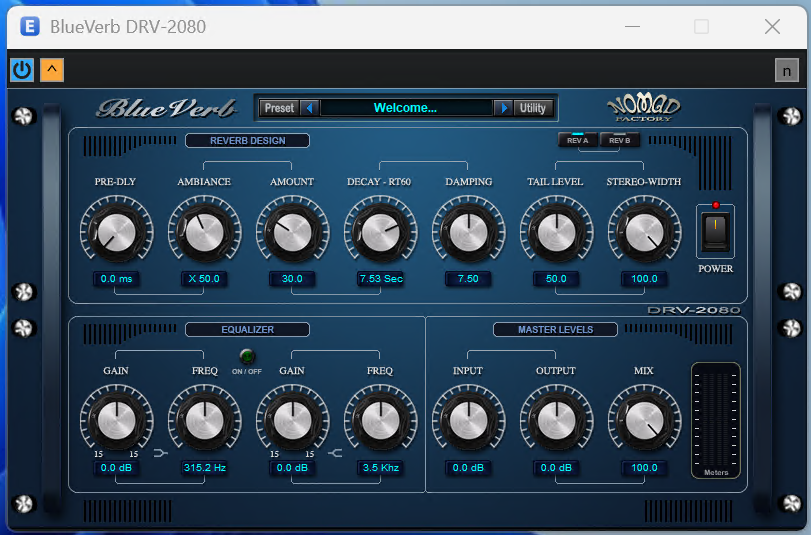This screenshot has height=535, width=811.
Task: Click the X 50.0 ambiance value field
Action: (204, 279)
